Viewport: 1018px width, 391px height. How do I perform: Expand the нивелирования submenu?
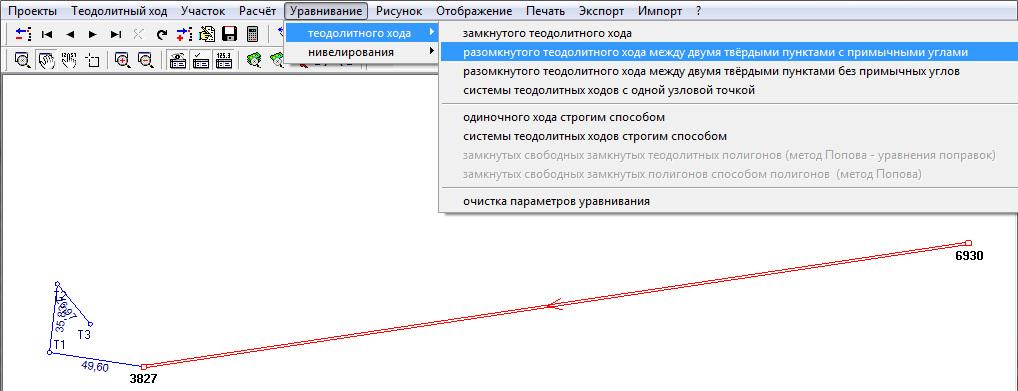pyautogui.click(x=361, y=52)
